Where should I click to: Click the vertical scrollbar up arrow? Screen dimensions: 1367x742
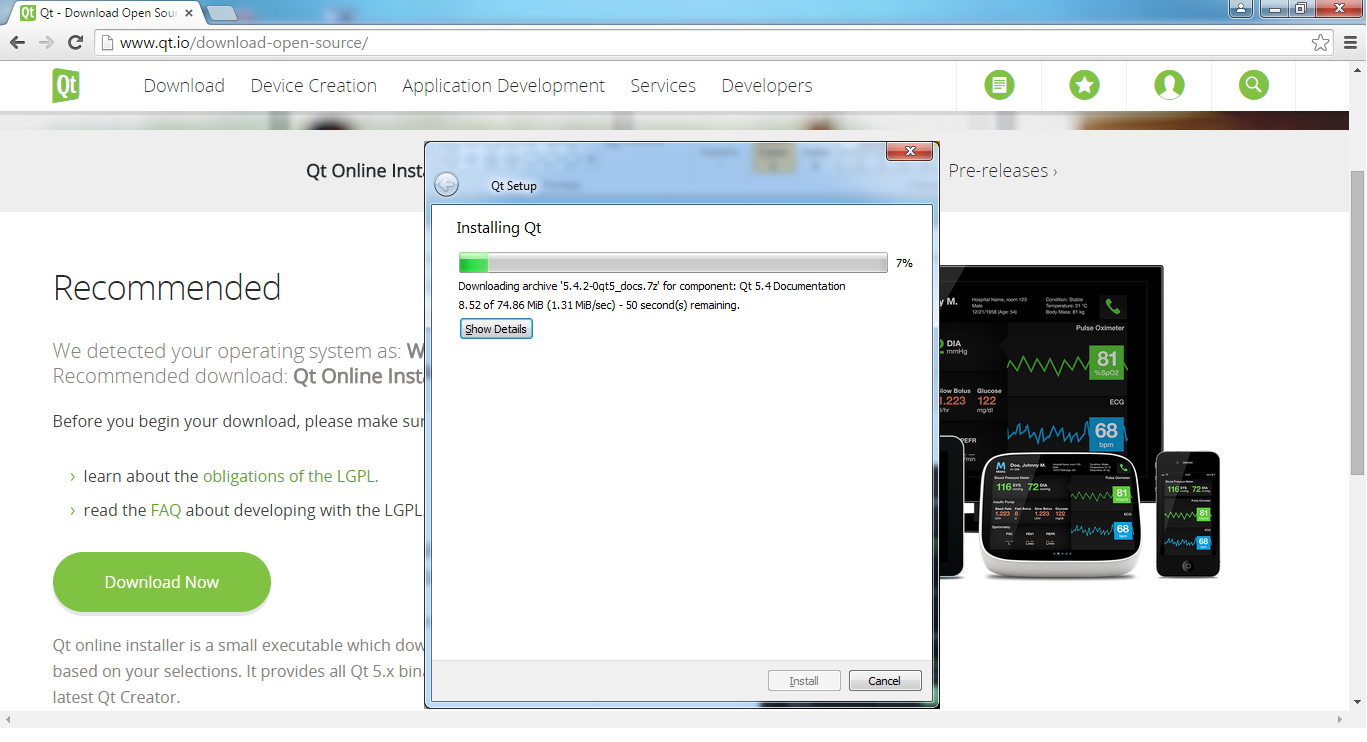click(x=1358, y=69)
